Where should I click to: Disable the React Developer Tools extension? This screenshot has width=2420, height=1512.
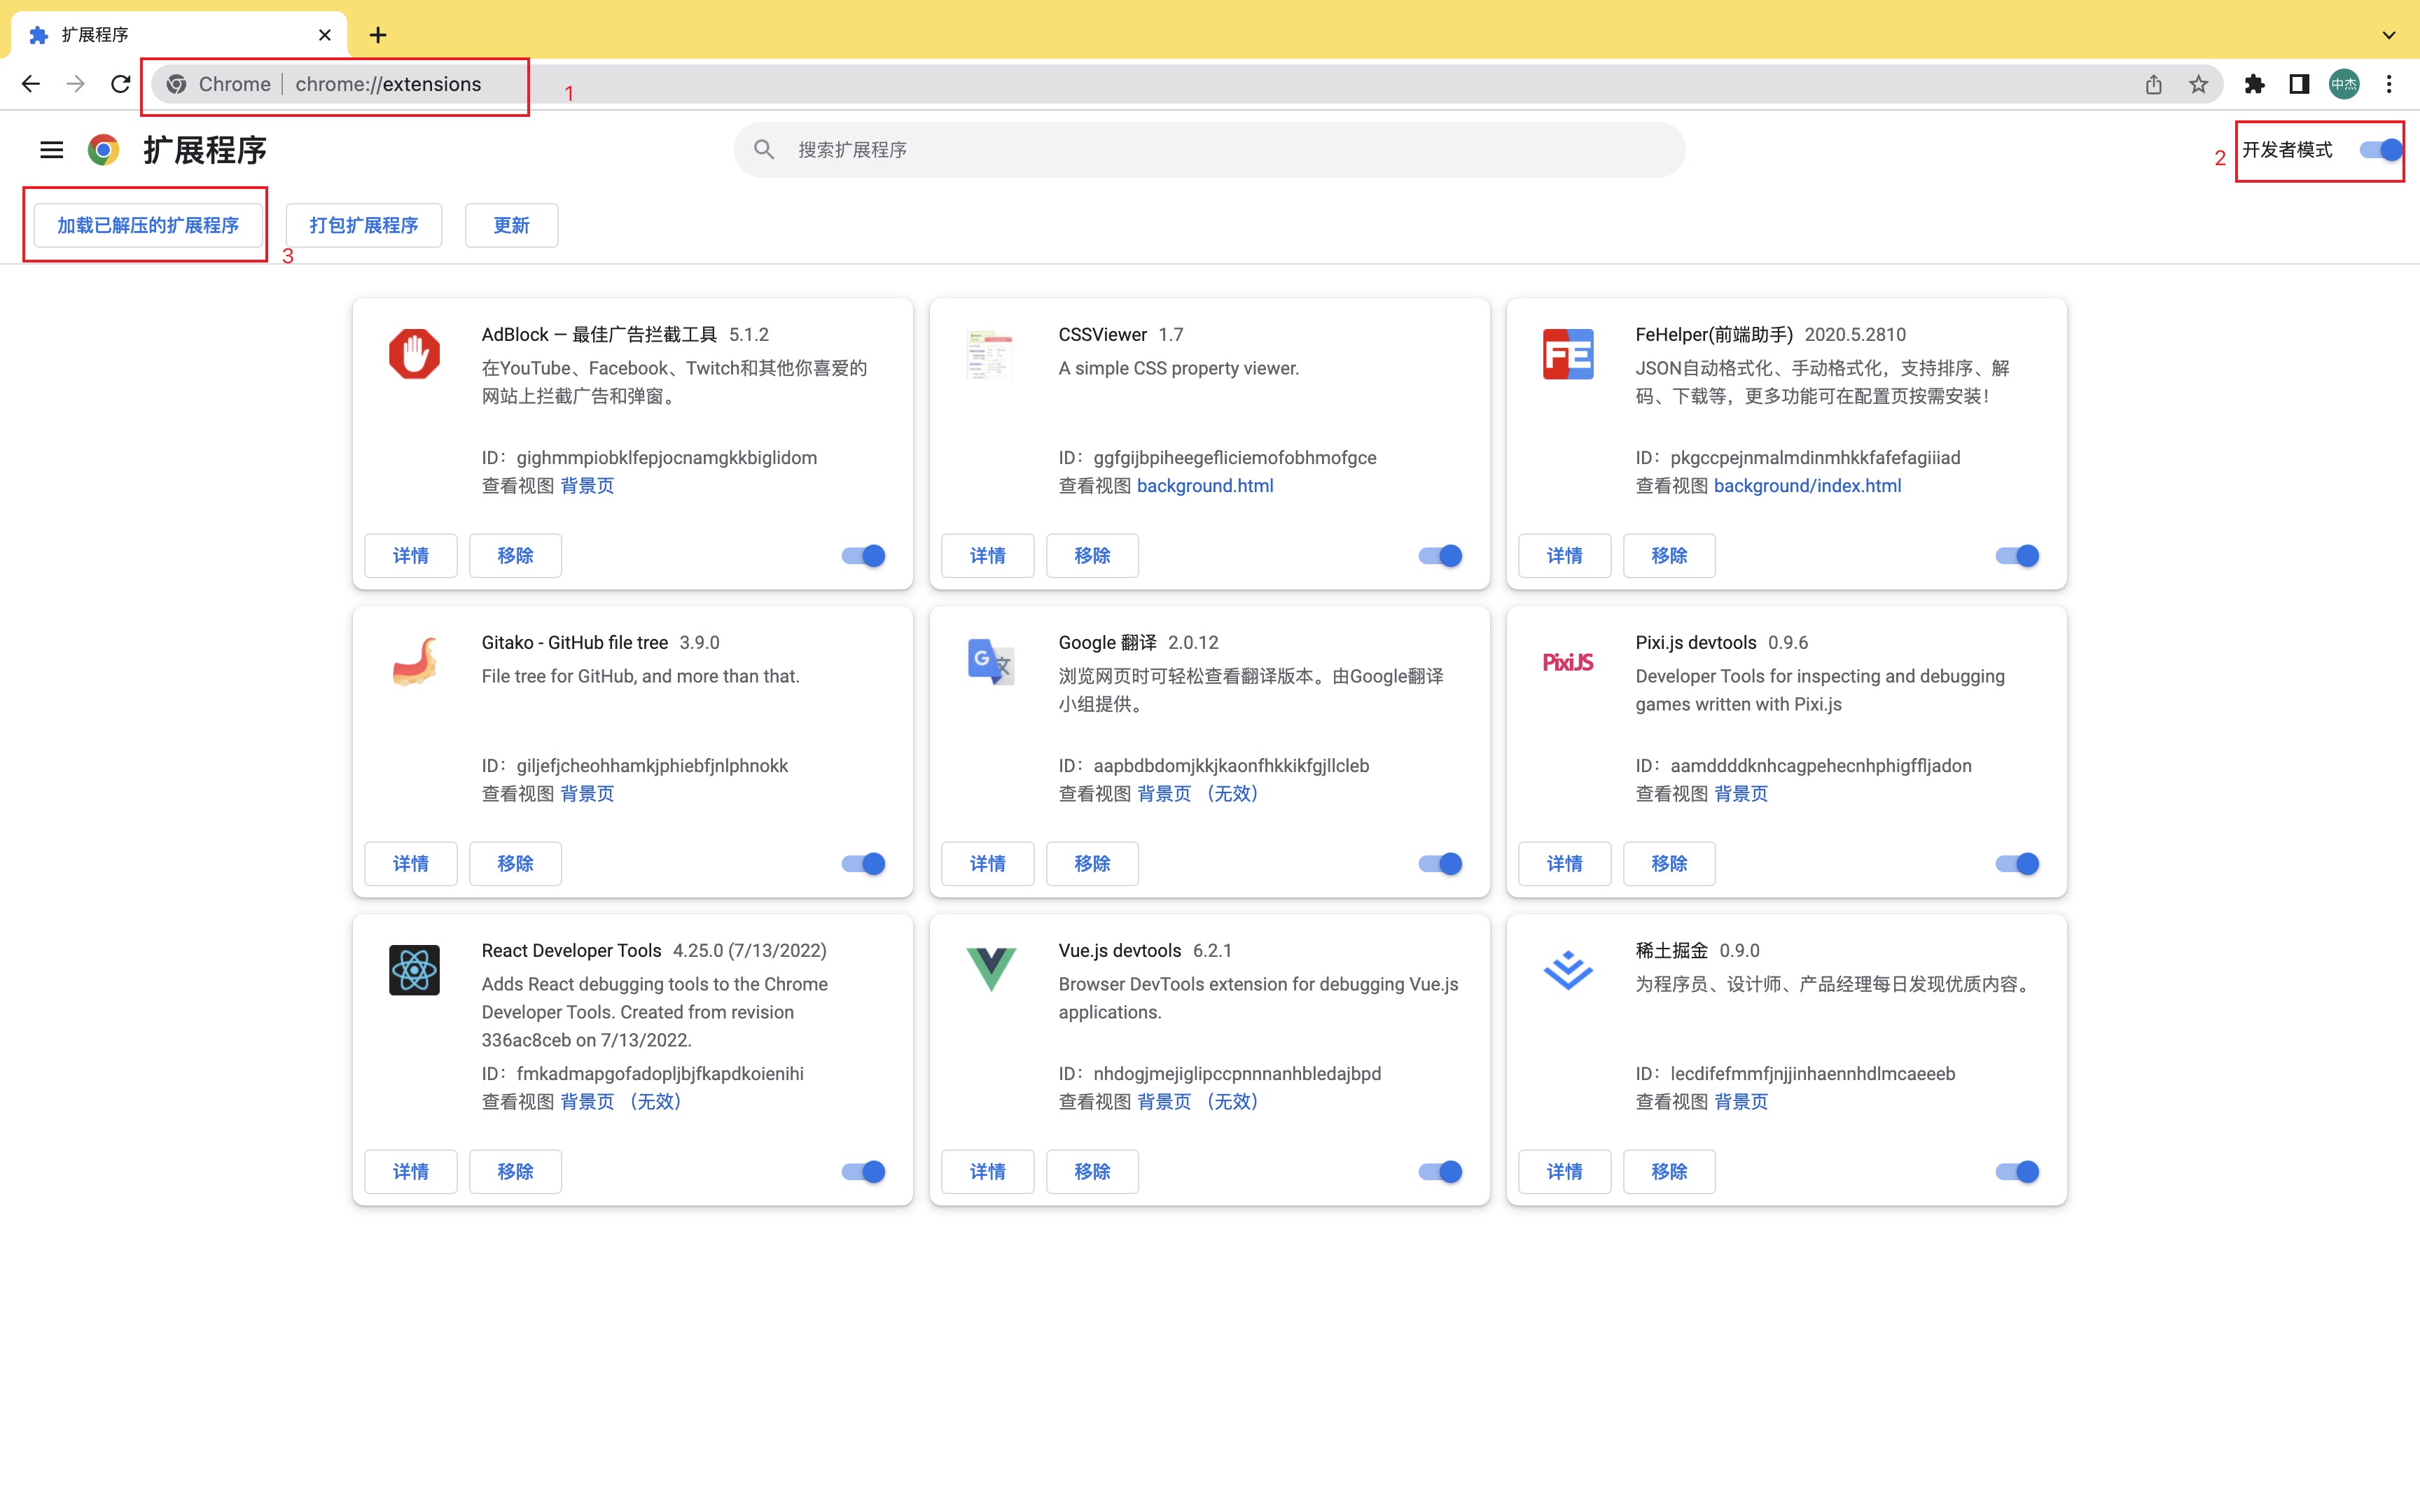(863, 1172)
